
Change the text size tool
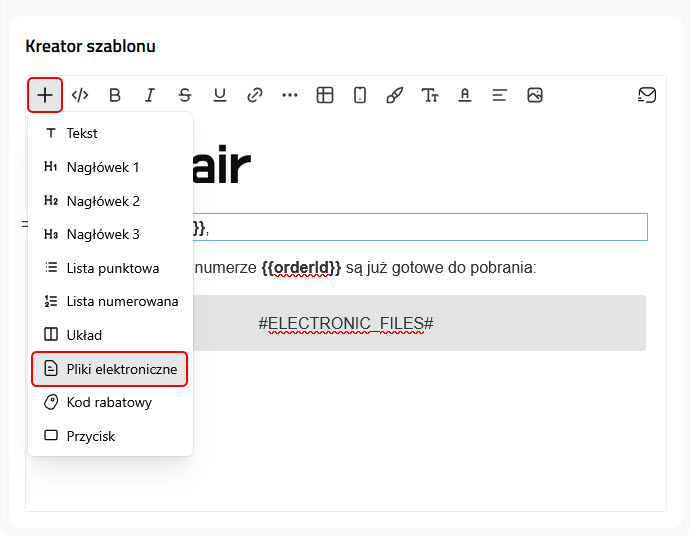tap(430, 95)
